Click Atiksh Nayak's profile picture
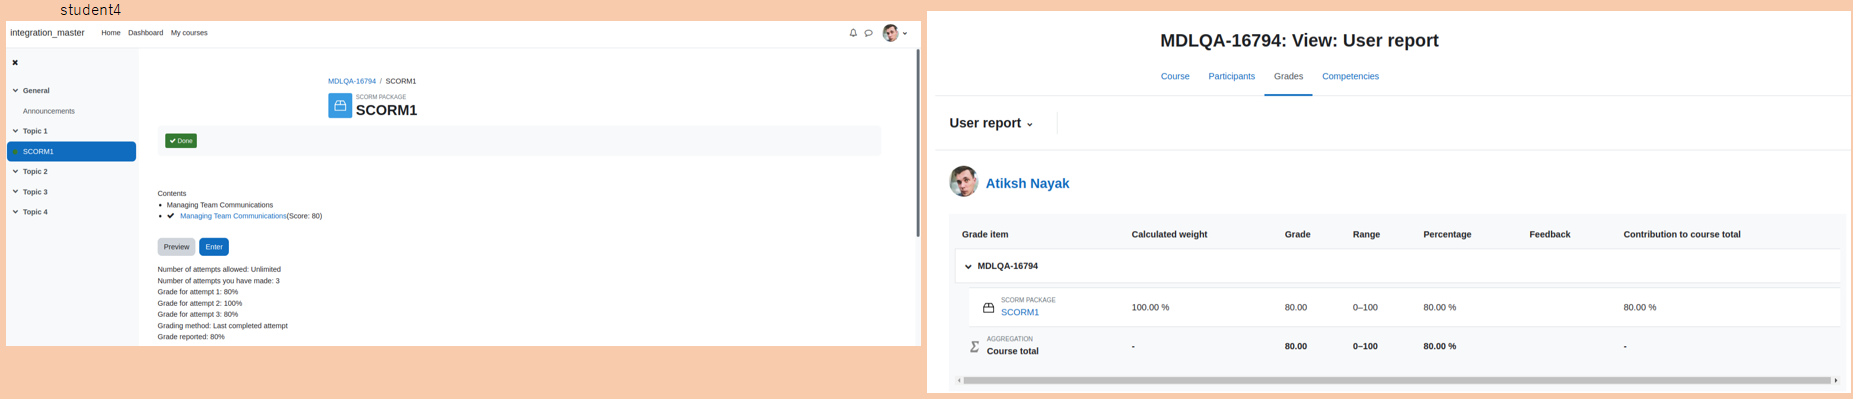Image resolution: width=1853 pixels, height=399 pixels. click(963, 182)
